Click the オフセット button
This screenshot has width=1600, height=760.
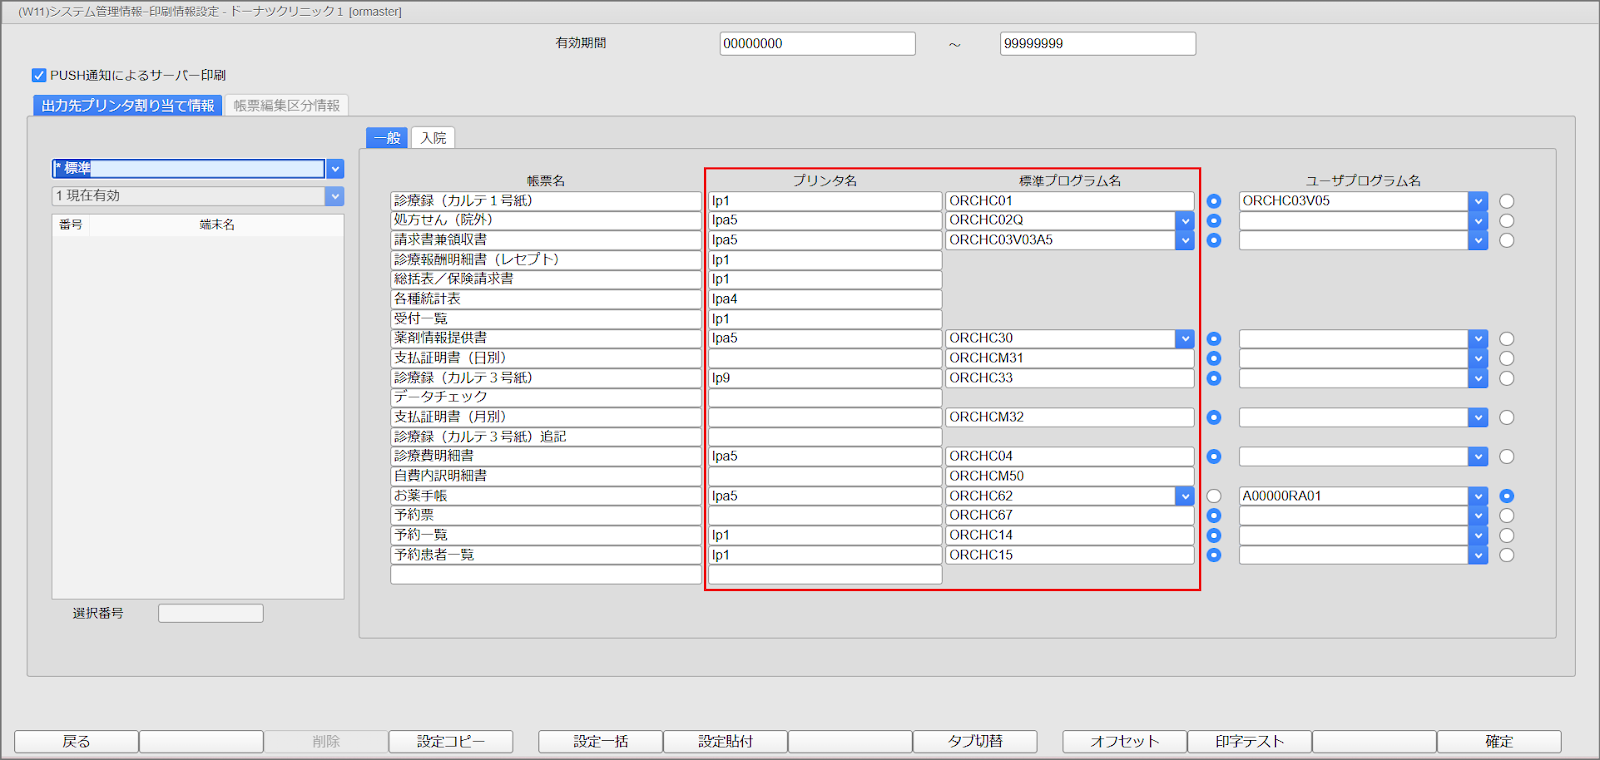pos(1125,741)
